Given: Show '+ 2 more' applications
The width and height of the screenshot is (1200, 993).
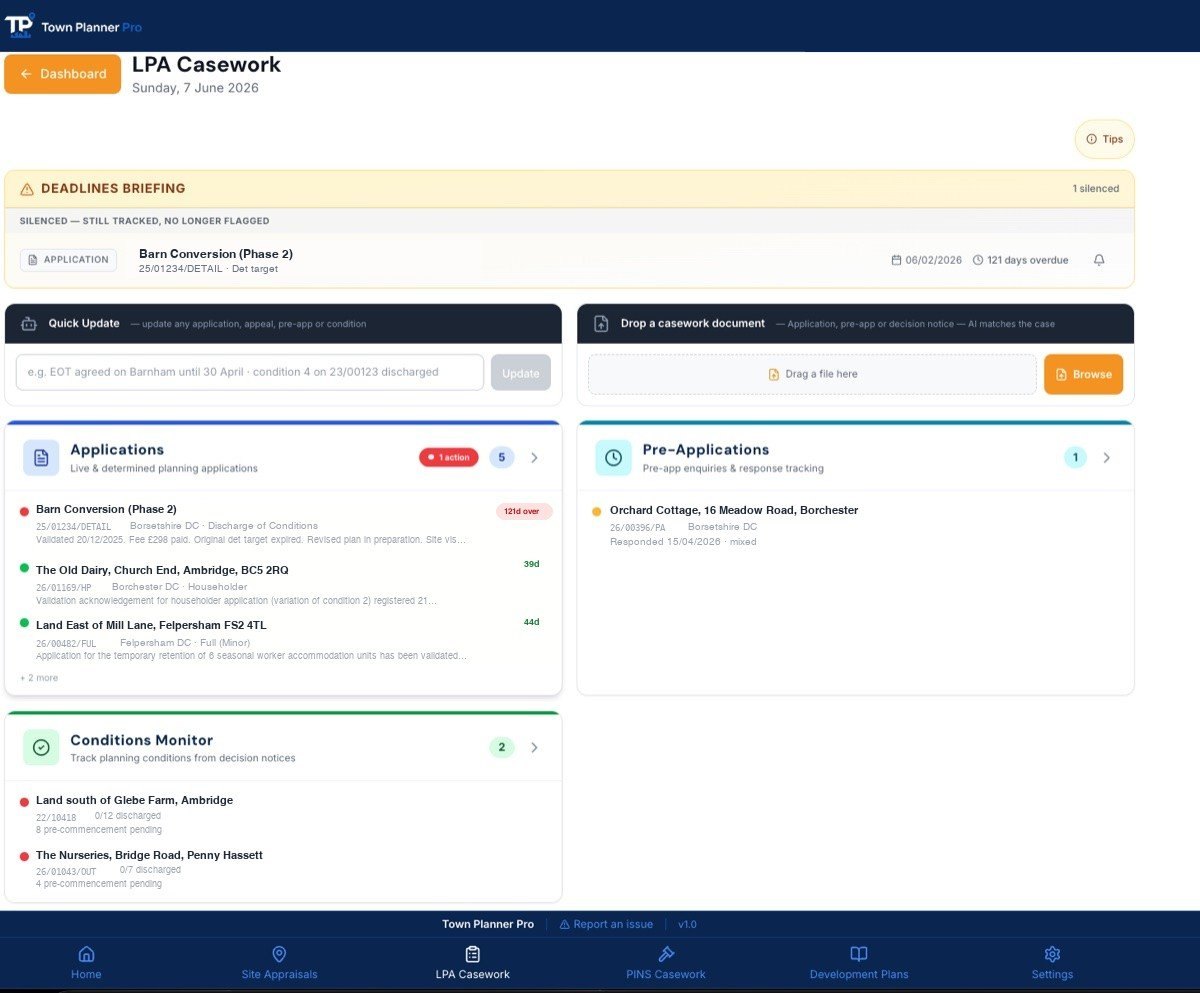Looking at the screenshot, I should pos(39,678).
